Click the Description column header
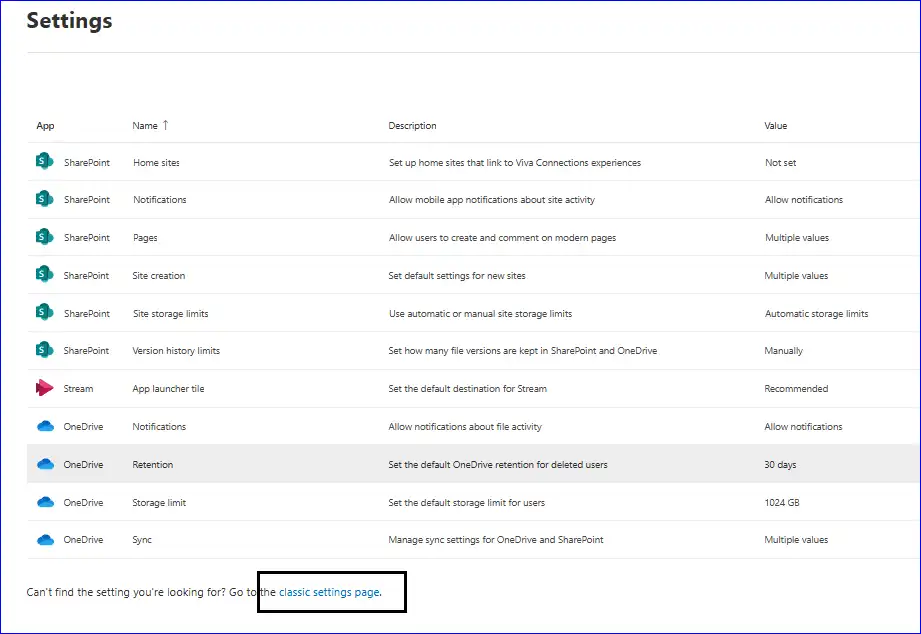 tap(412, 126)
